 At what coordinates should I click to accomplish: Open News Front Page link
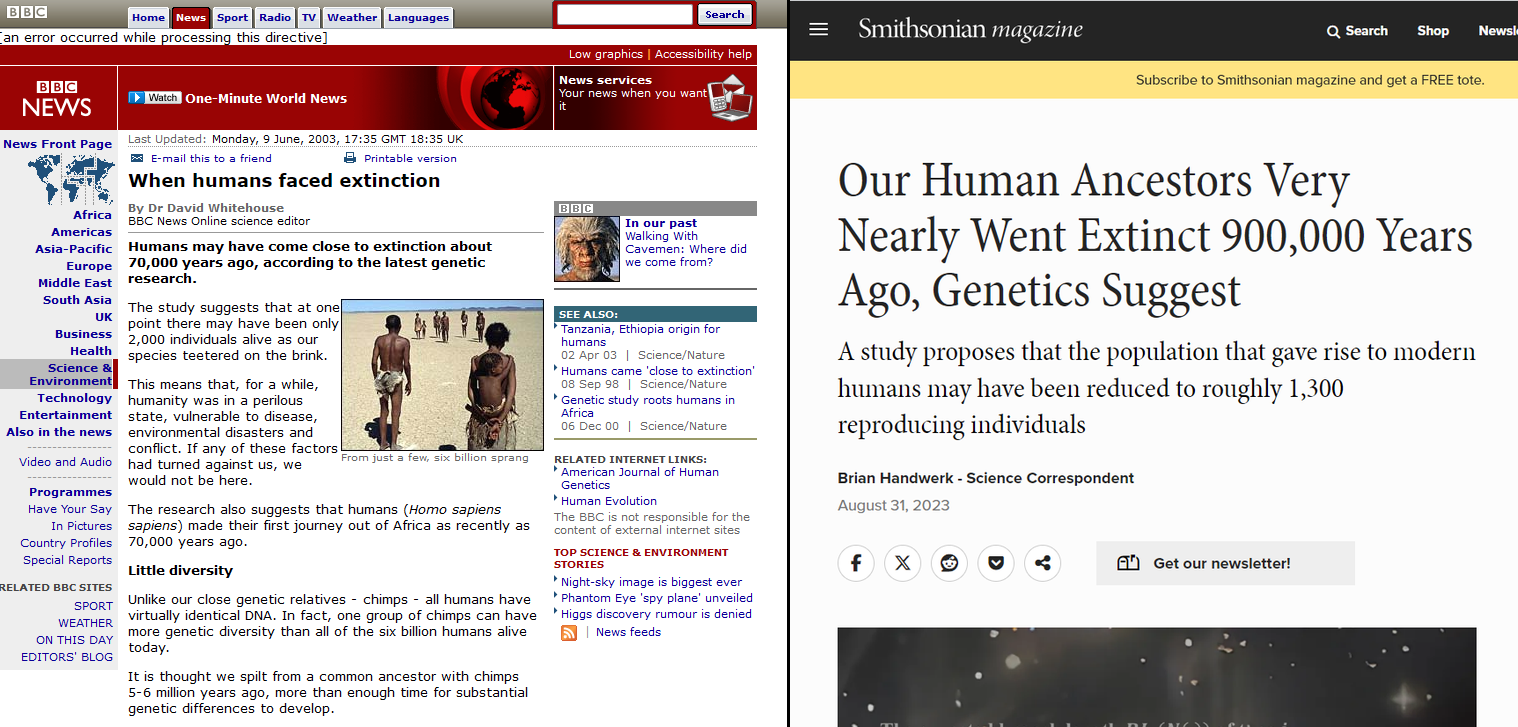[x=57, y=144]
